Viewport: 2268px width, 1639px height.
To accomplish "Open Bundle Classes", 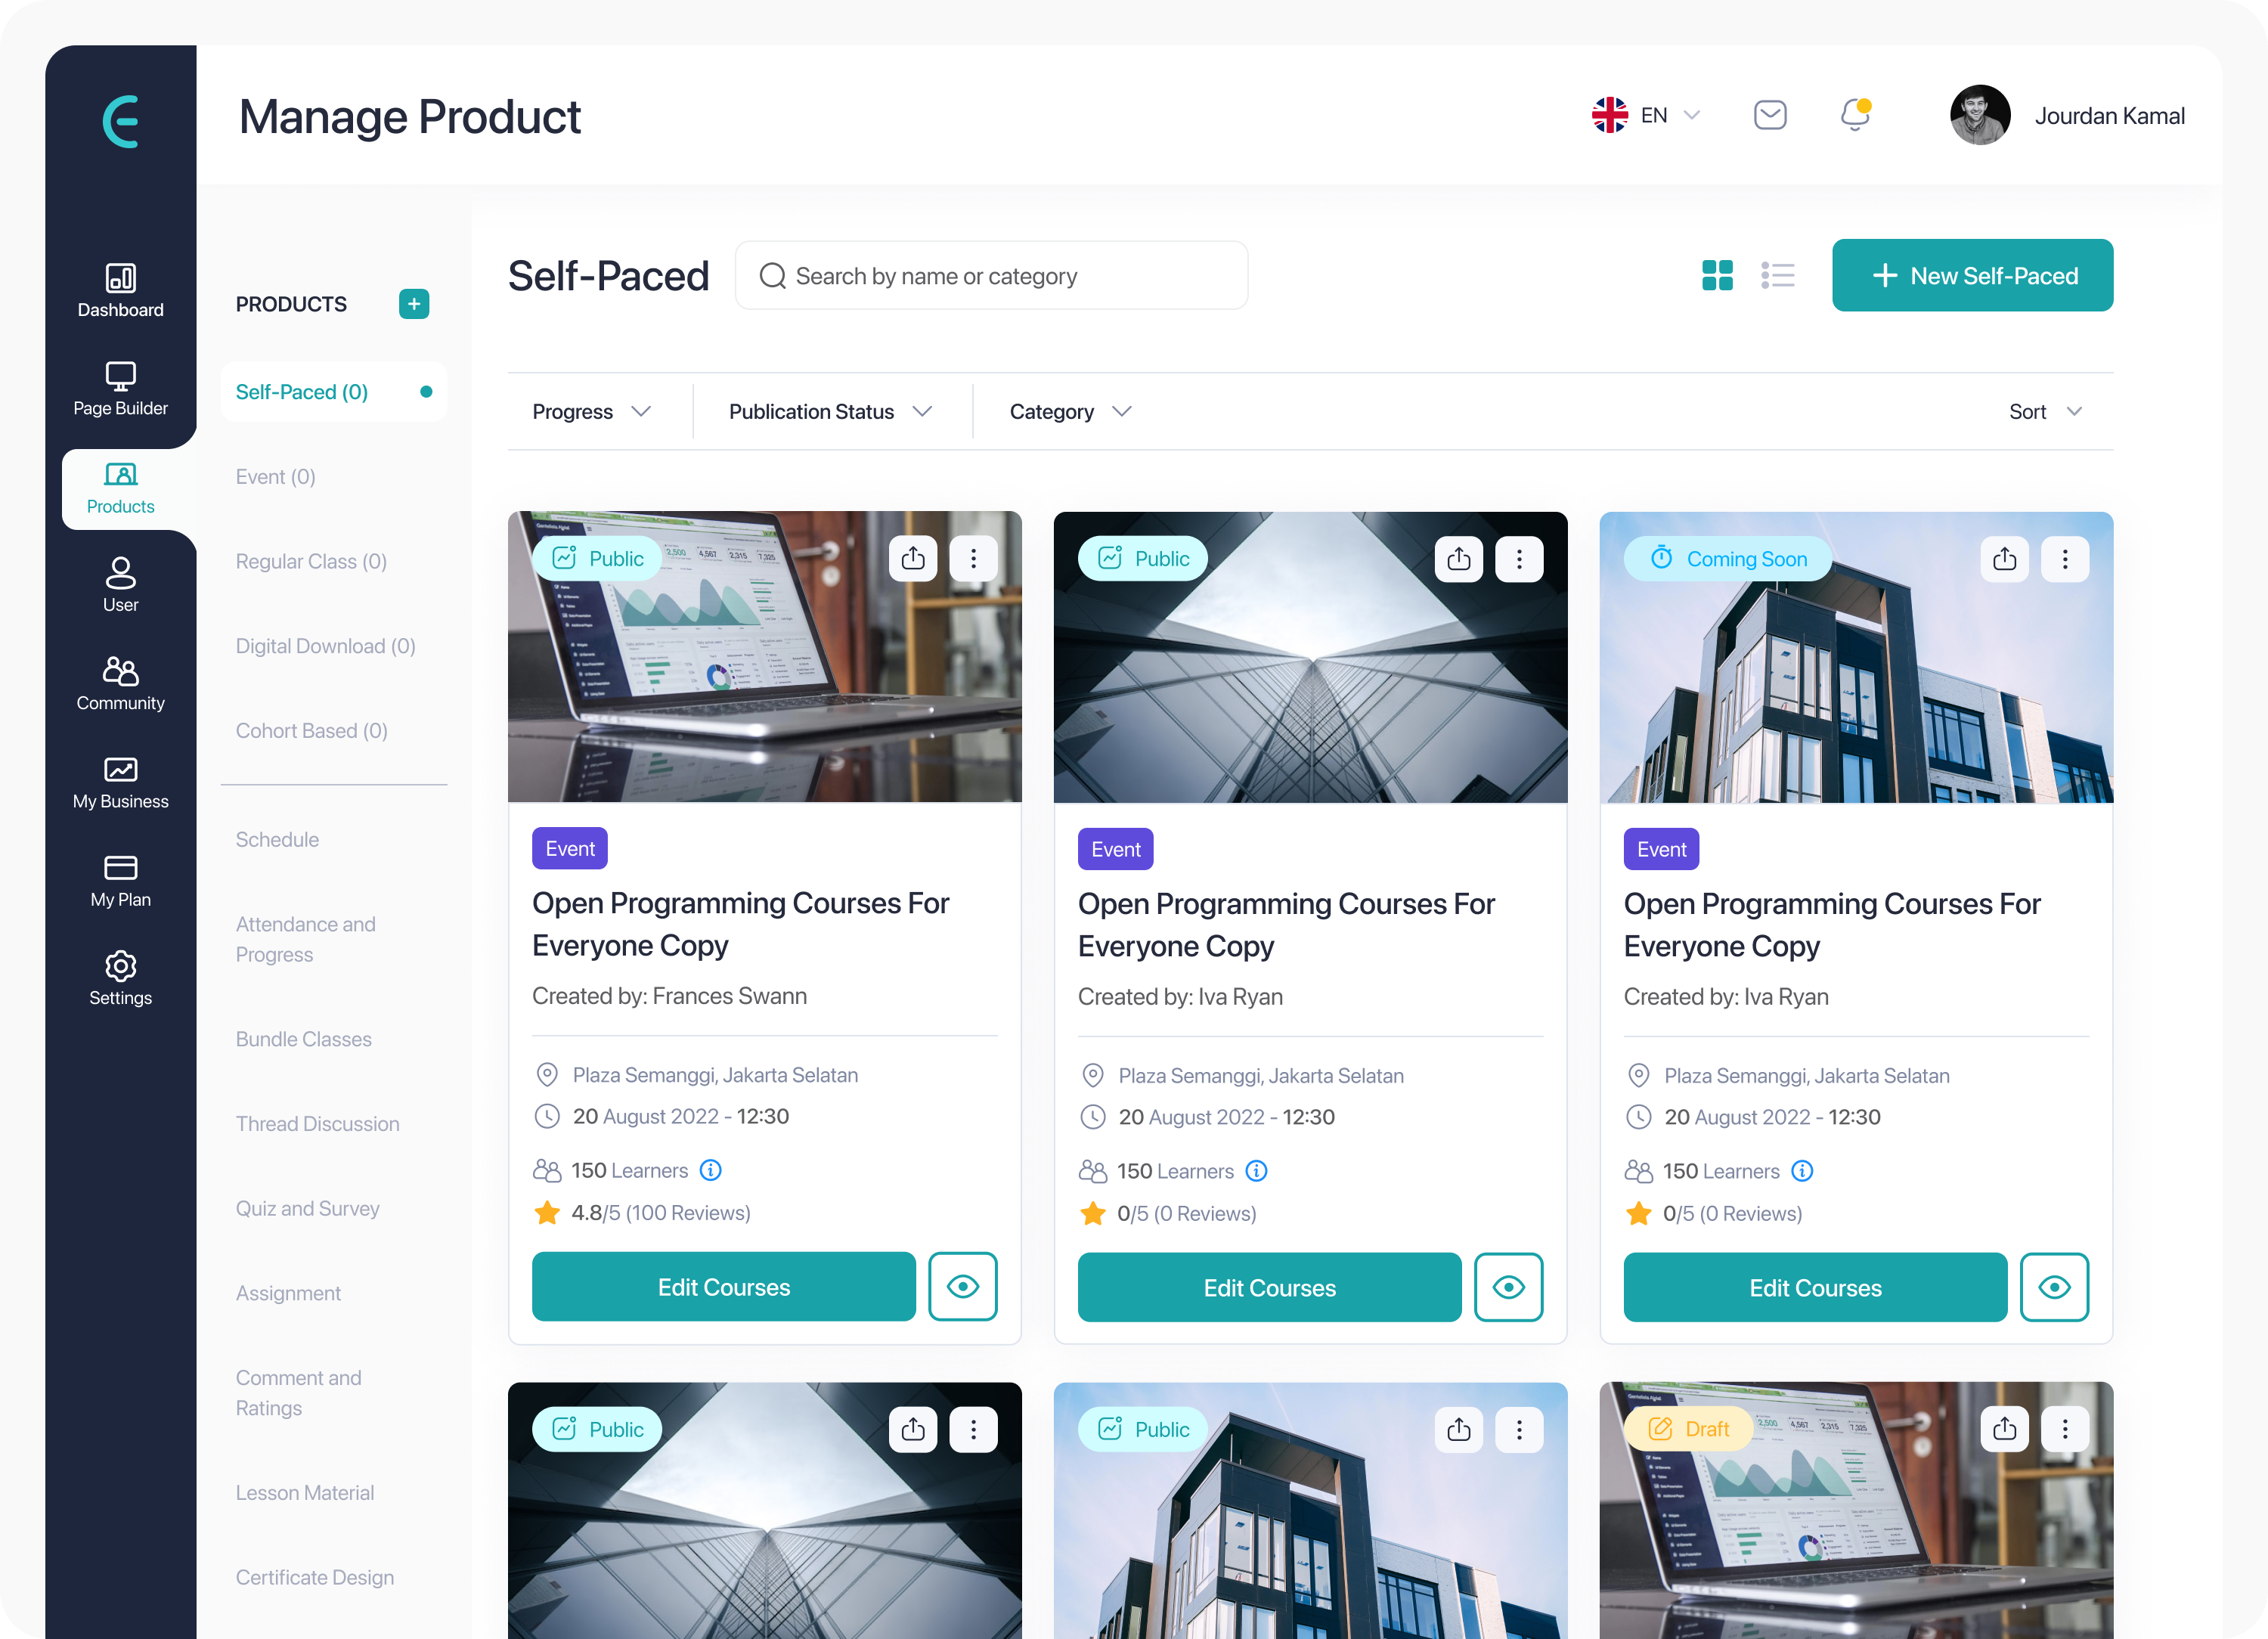I will 304,1039.
